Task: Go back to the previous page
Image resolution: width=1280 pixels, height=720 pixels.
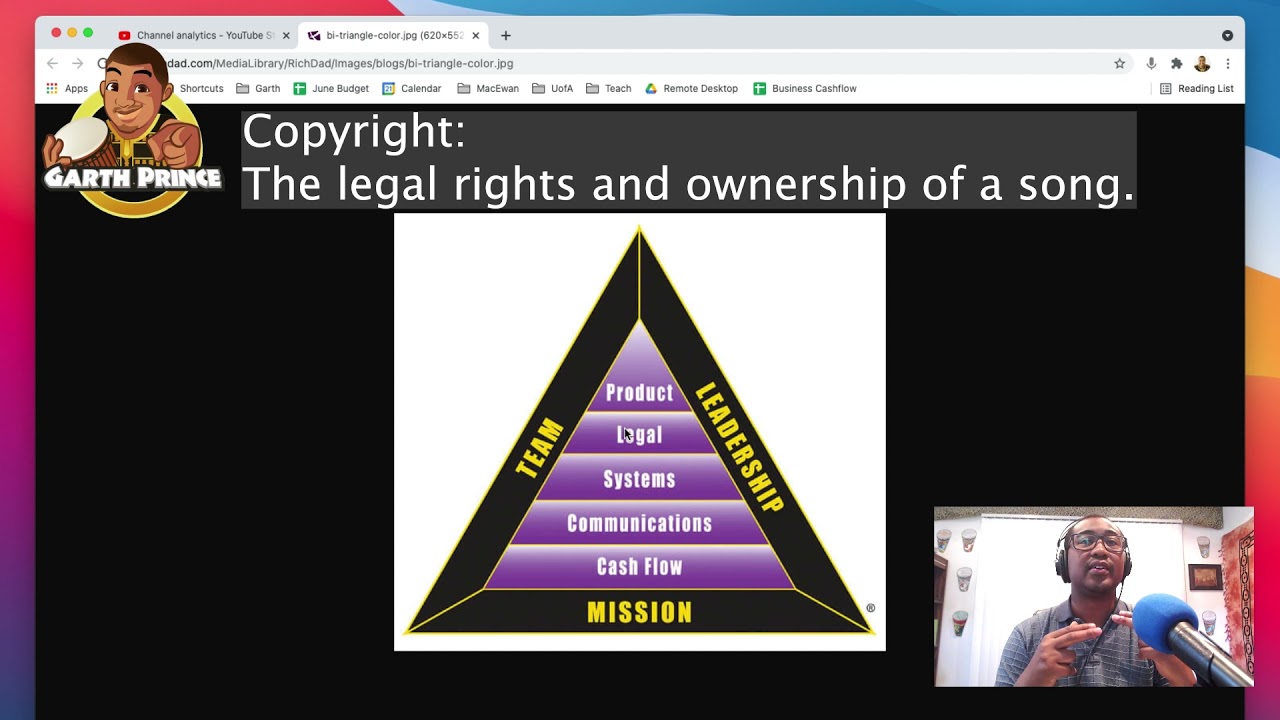Action: 52,63
